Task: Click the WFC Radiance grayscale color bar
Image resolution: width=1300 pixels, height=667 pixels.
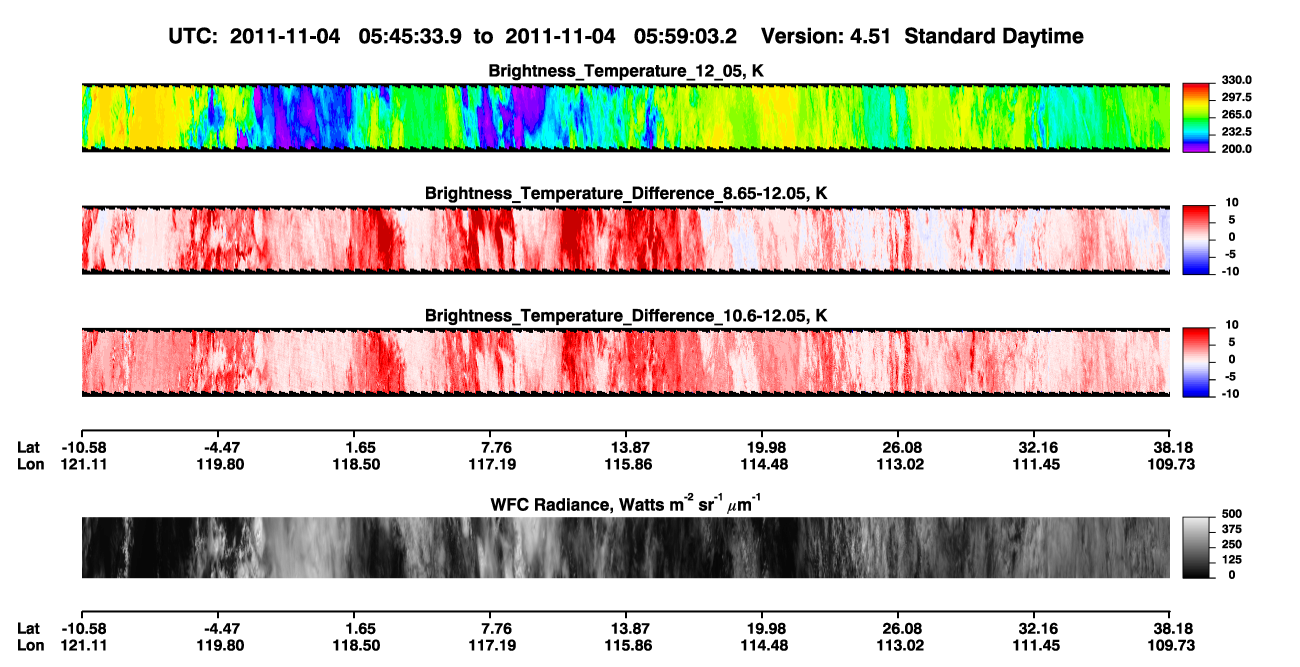Action: click(1195, 547)
